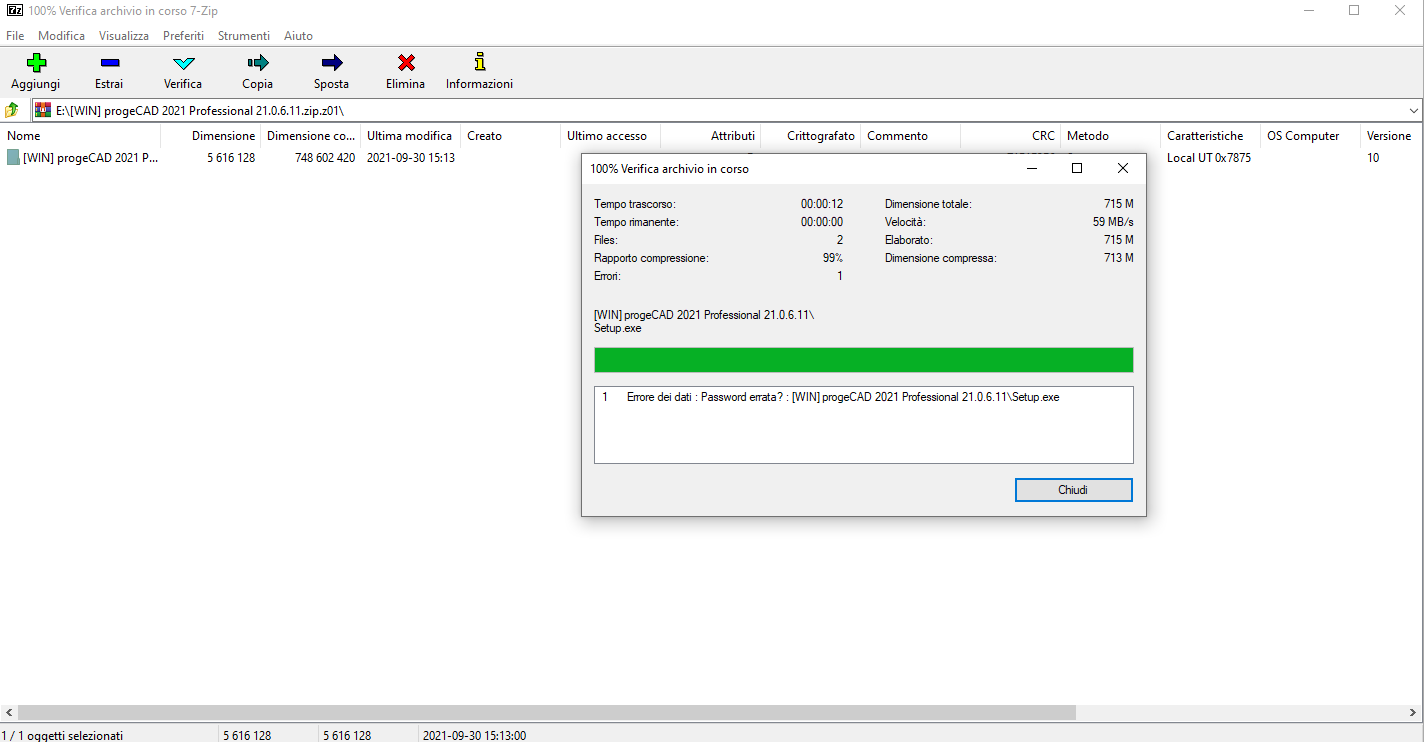The width and height of the screenshot is (1424, 742).
Task: Click the 7-Zip title bar logo
Action: (15, 10)
